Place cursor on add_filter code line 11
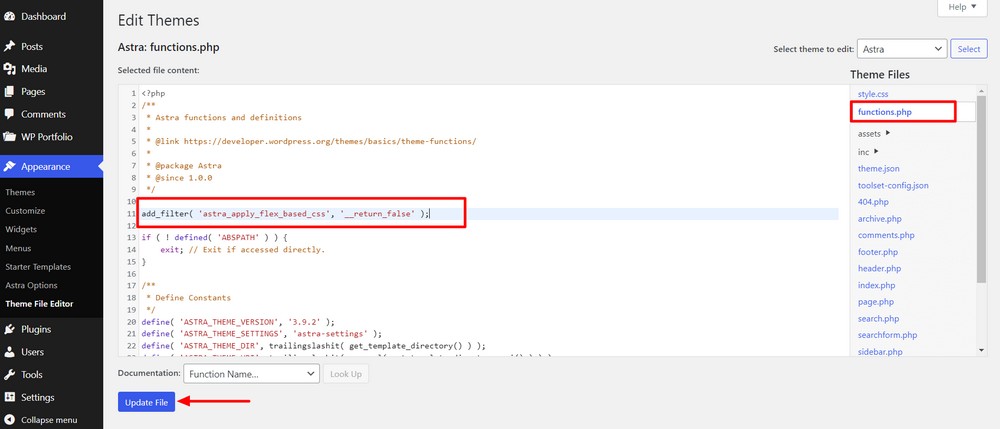 tap(286, 214)
